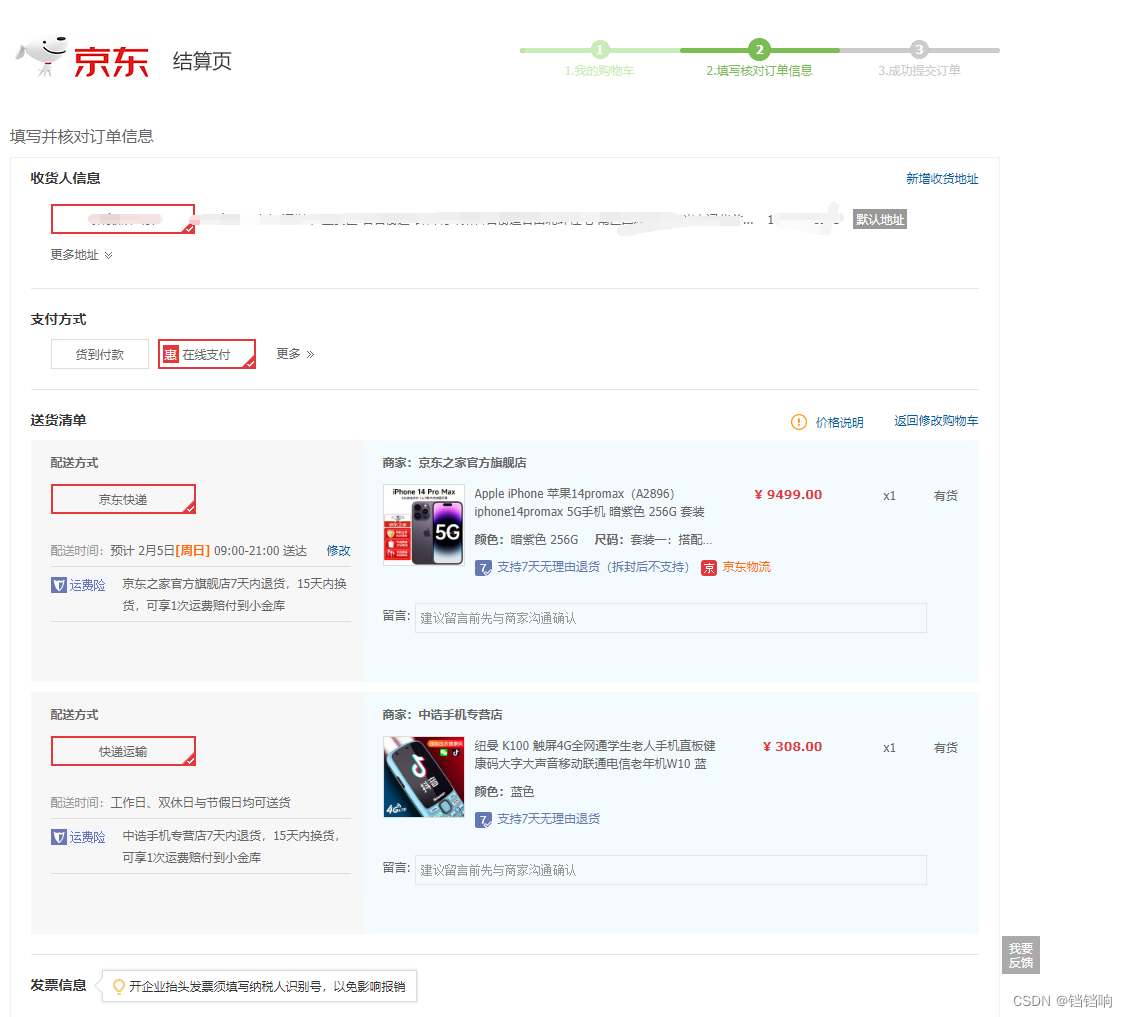This screenshot has height=1017, width=1127.
Task: Select 在线支付 payment method
Action: click(x=207, y=354)
